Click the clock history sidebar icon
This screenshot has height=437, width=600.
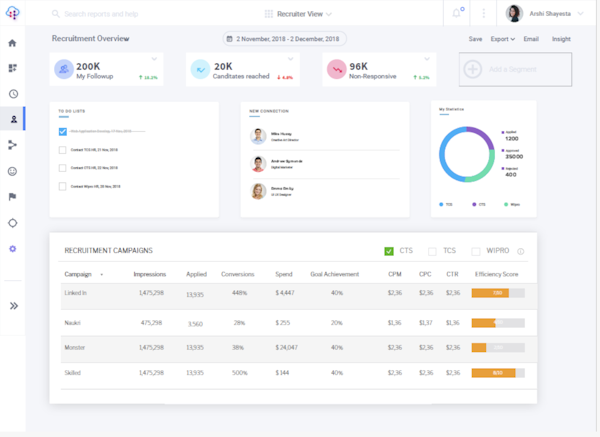pos(13,94)
